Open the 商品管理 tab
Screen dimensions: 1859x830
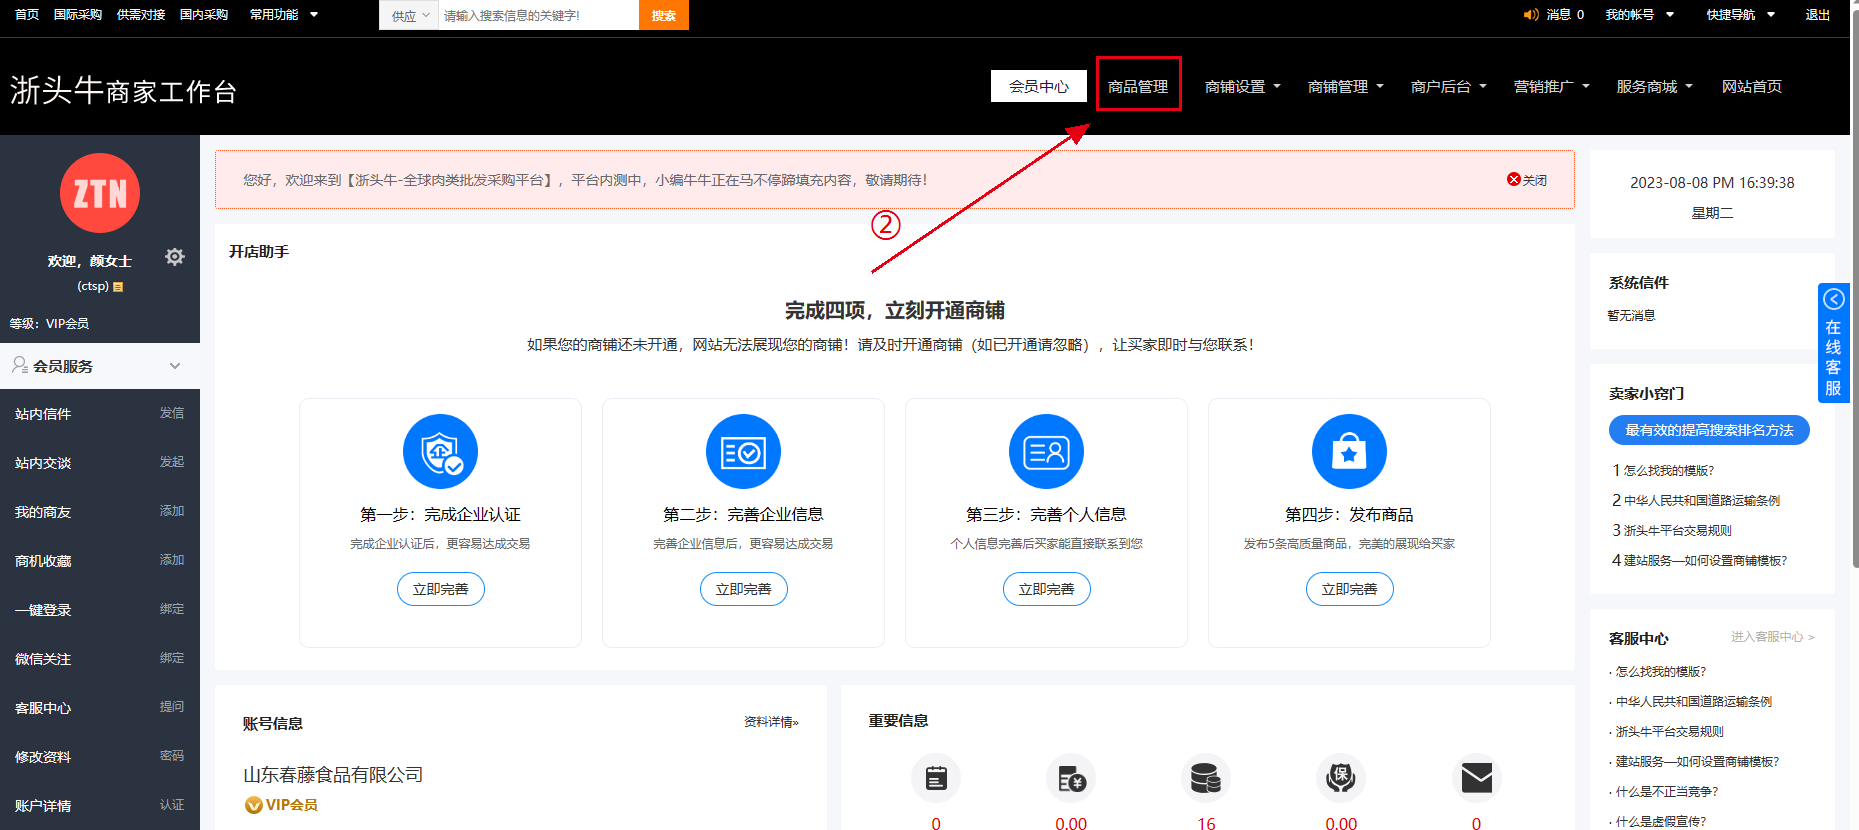coord(1138,86)
